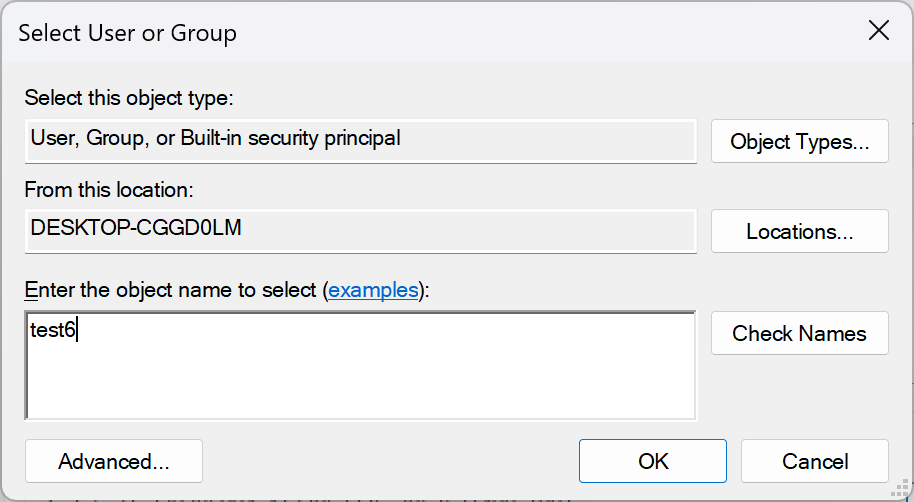The image size is (914, 502).
Task: Open the Object Types dialog
Action: click(799, 141)
